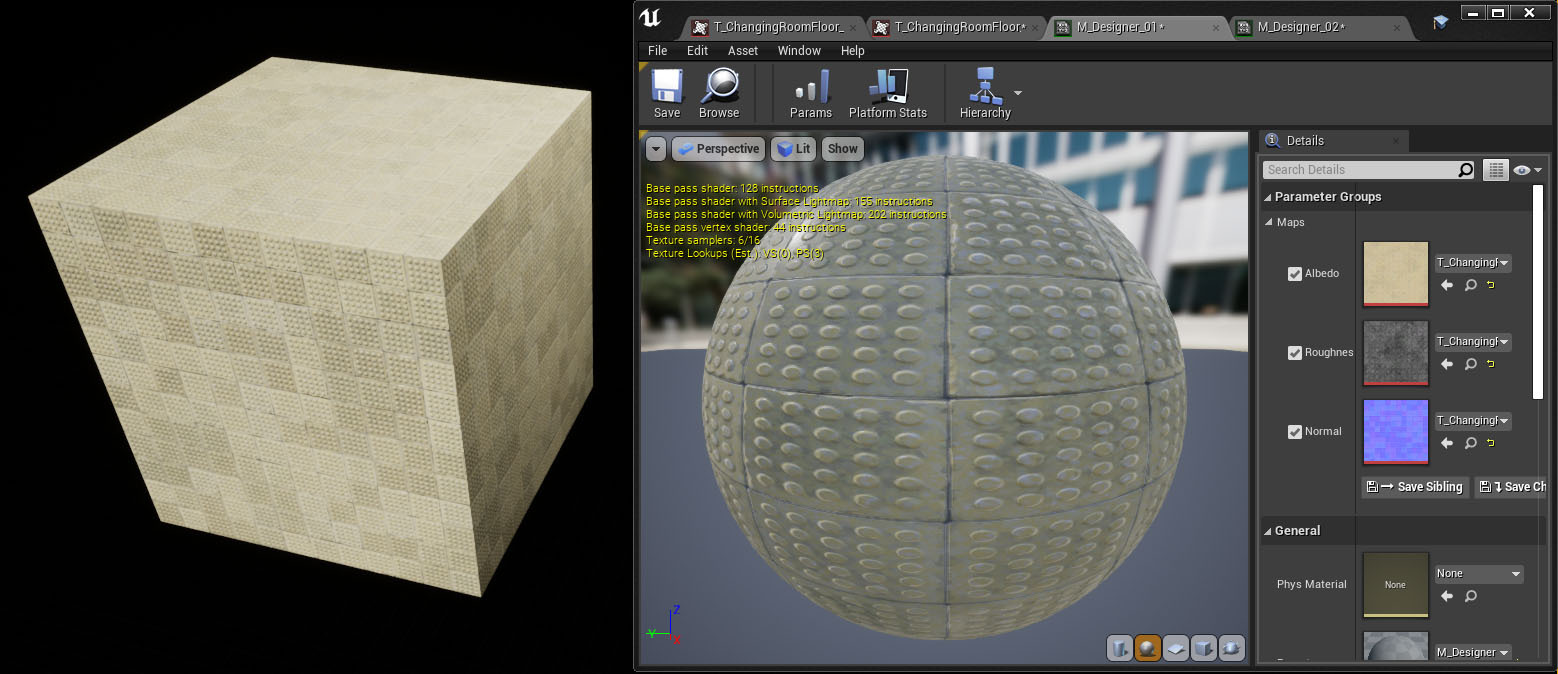Switch preview mesh to cube

[x=1204, y=648]
